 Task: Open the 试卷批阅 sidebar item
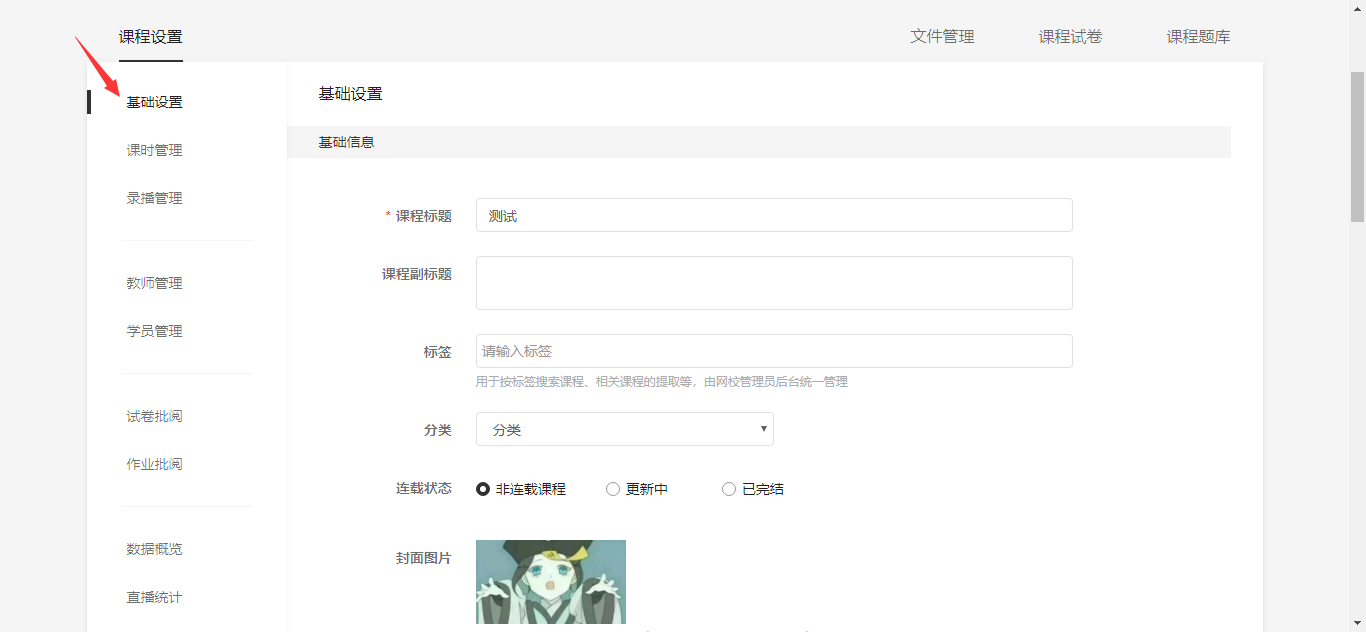coord(155,416)
